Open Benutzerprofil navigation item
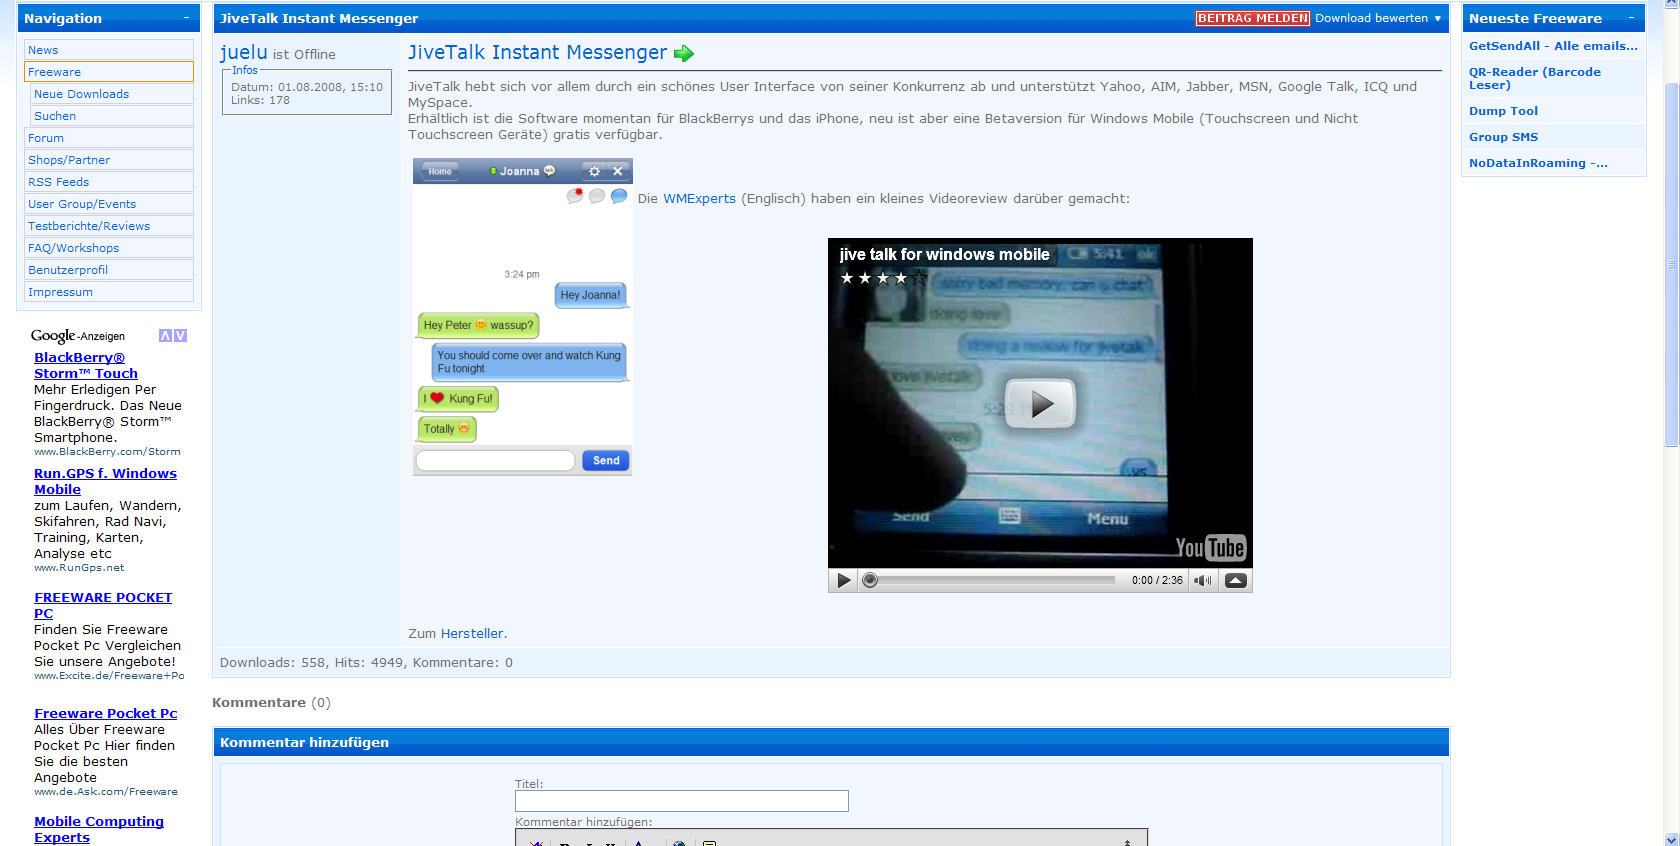 [x=109, y=270]
